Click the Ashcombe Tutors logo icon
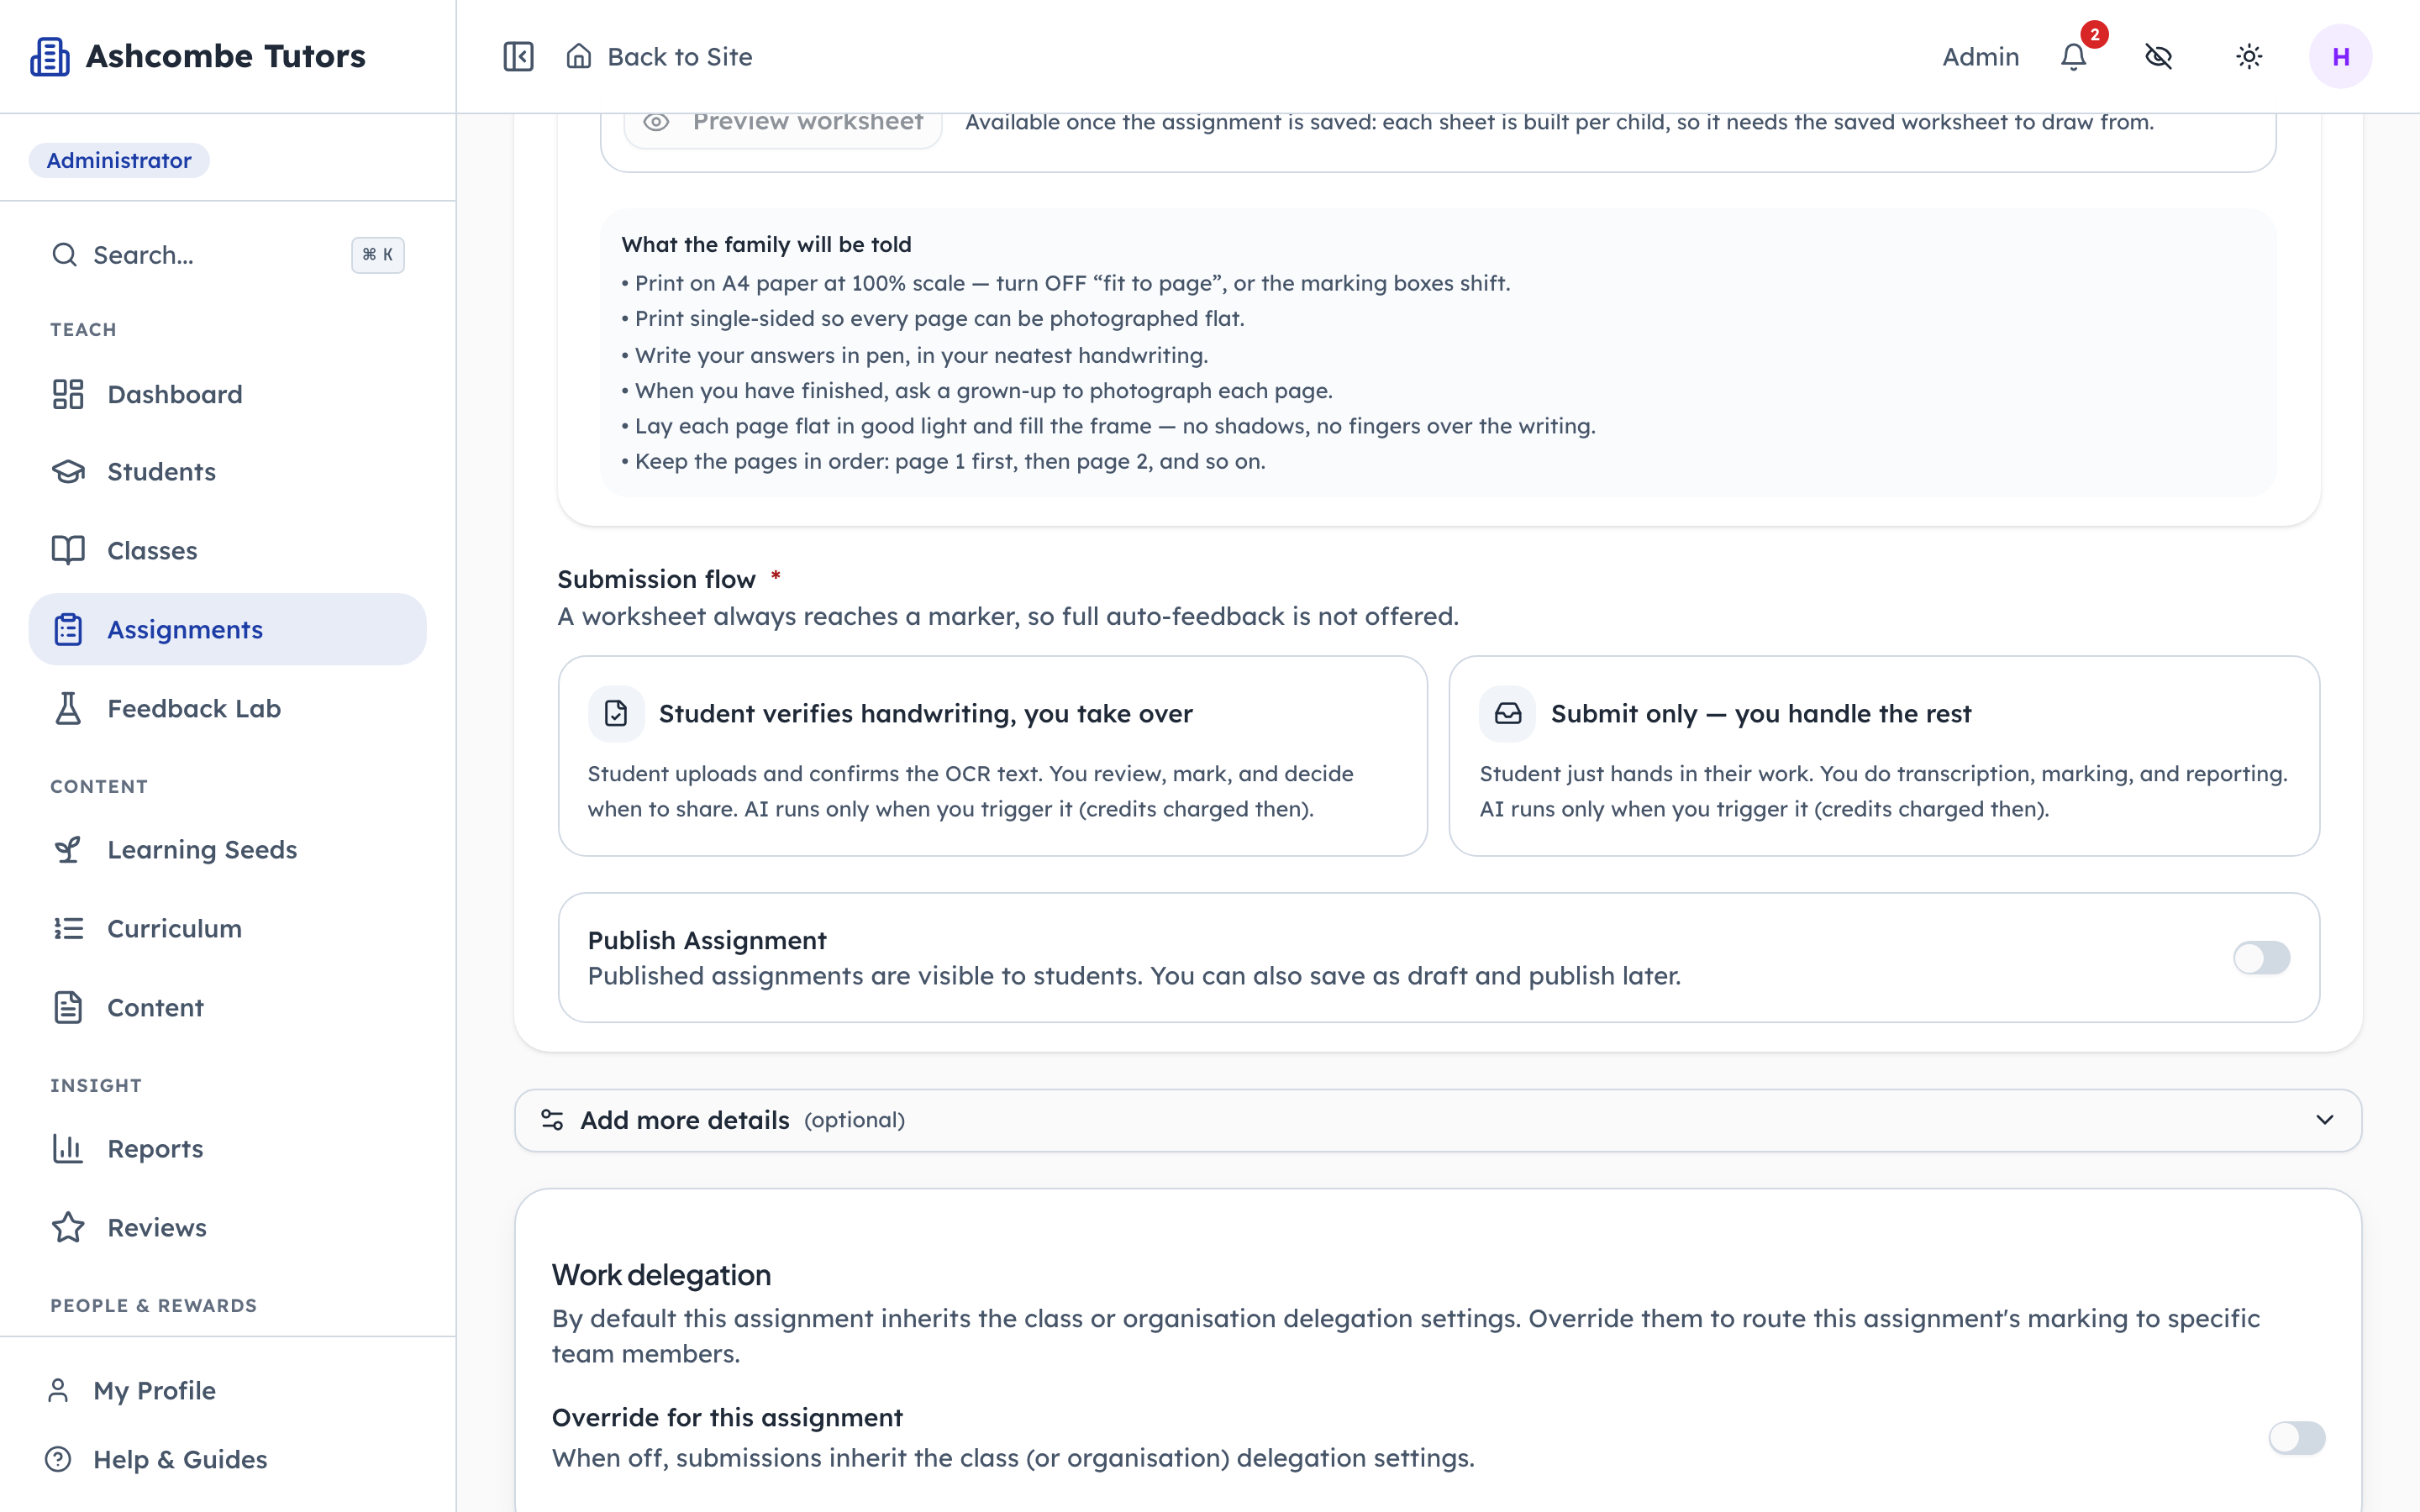This screenshot has width=2420, height=1512. 50,57
